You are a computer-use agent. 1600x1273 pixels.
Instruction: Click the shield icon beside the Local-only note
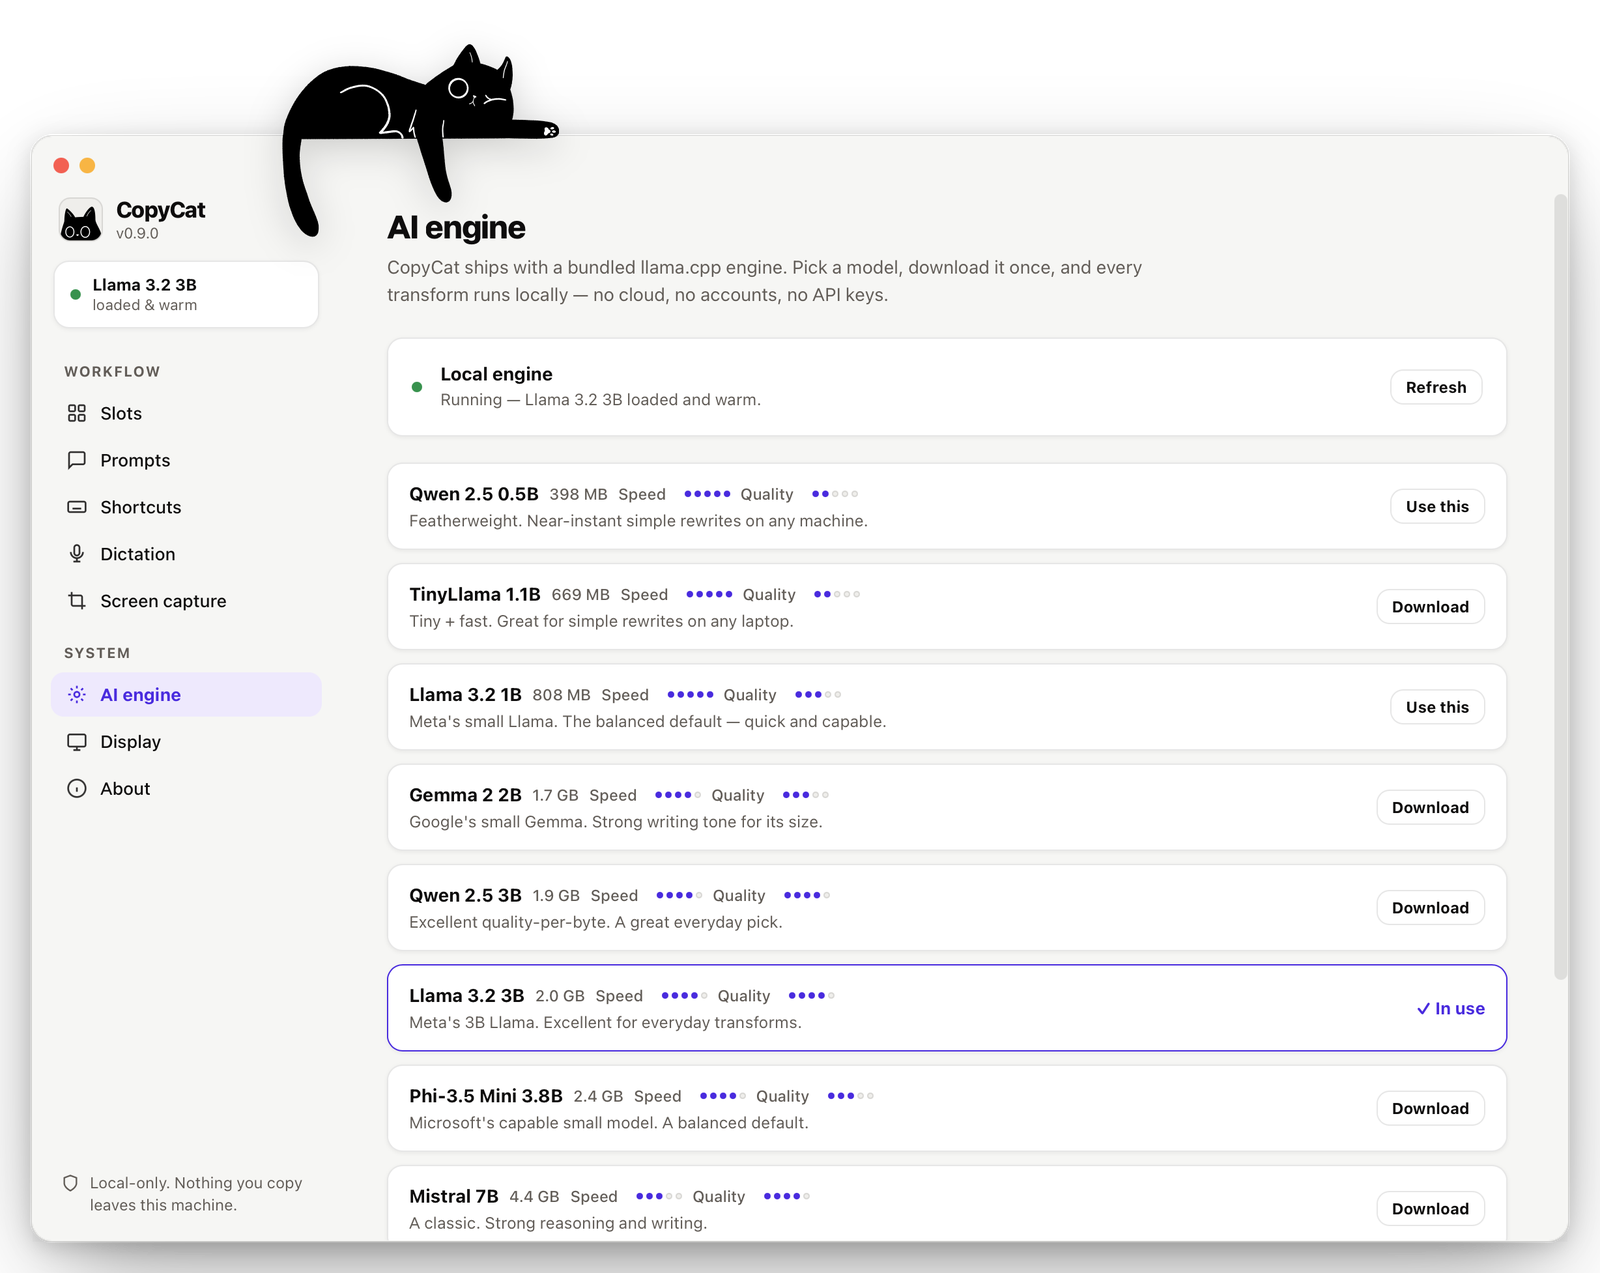(x=71, y=1183)
